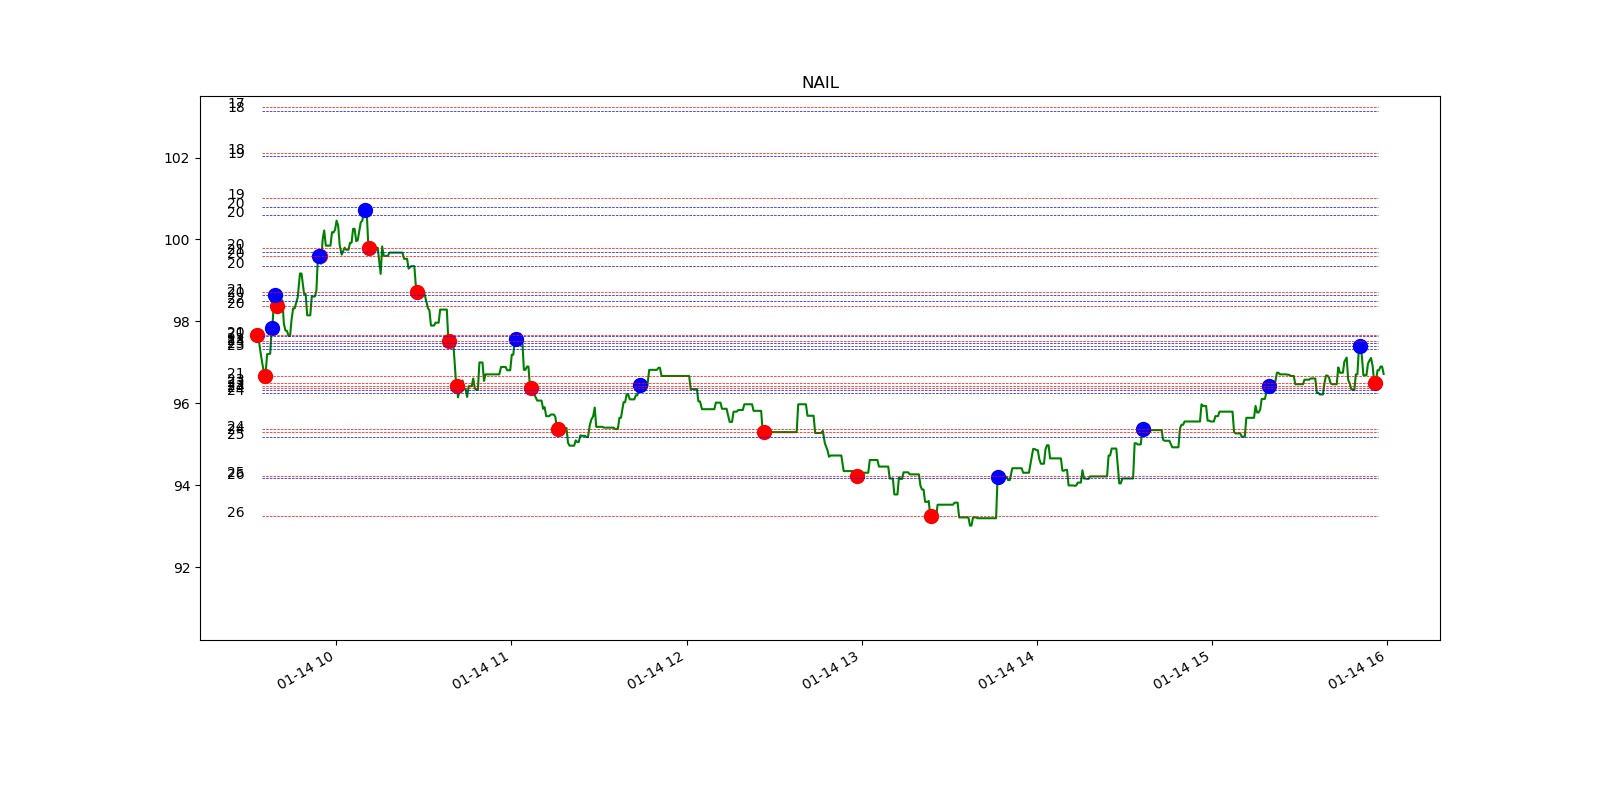This screenshot has height=800, width=1600.
Task: Pick blue marker near 96.4 after 15:00
Action: pos(1269,386)
